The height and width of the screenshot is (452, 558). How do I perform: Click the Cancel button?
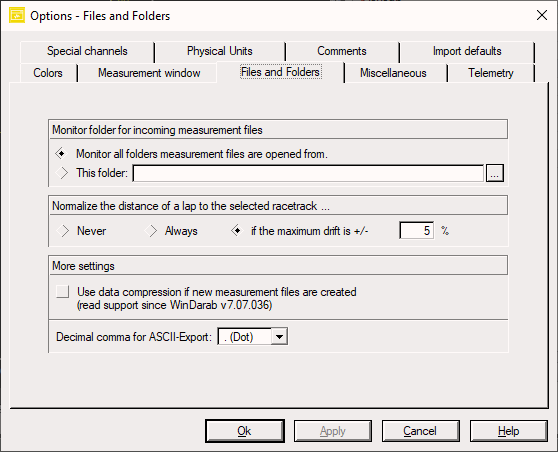[x=420, y=431]
